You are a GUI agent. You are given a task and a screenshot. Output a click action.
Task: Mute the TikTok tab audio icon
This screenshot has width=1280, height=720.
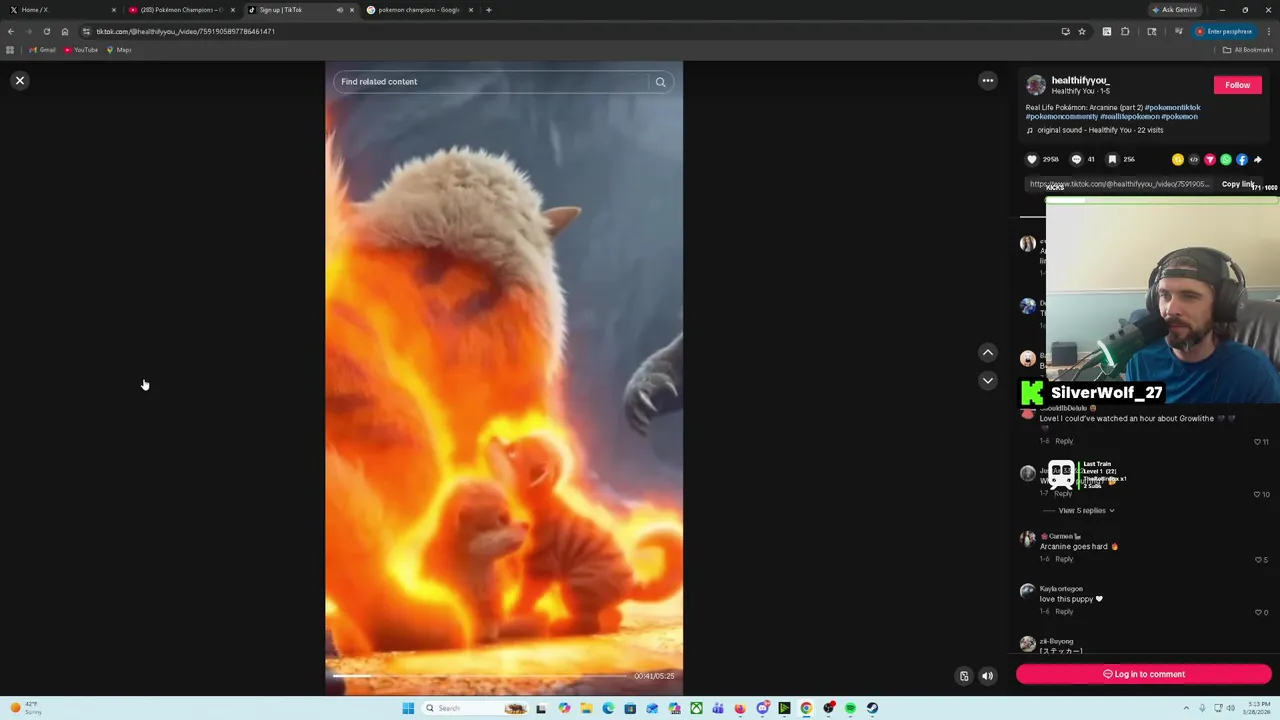click(x=339, y=10)
